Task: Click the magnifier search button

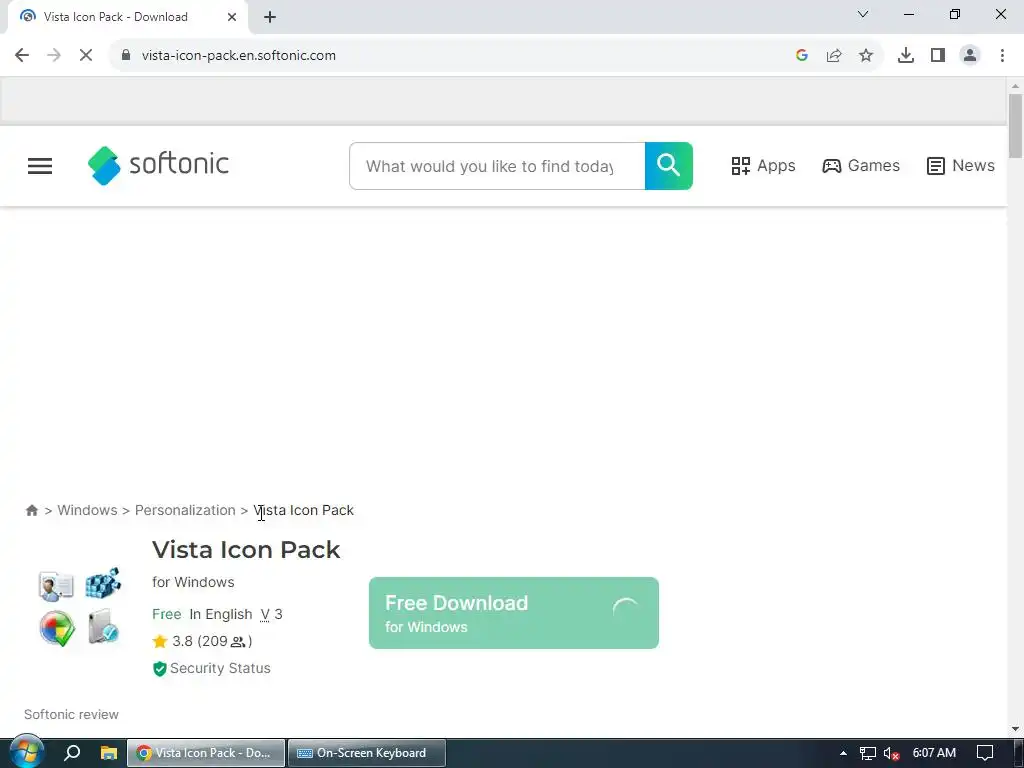Action: [x=669, y=166]
